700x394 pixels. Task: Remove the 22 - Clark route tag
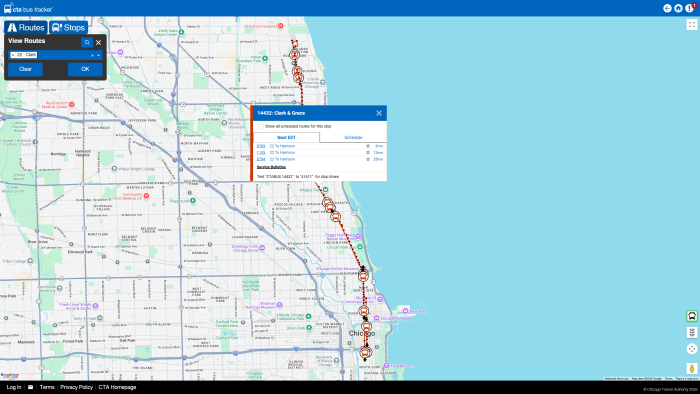coord(13,55)
